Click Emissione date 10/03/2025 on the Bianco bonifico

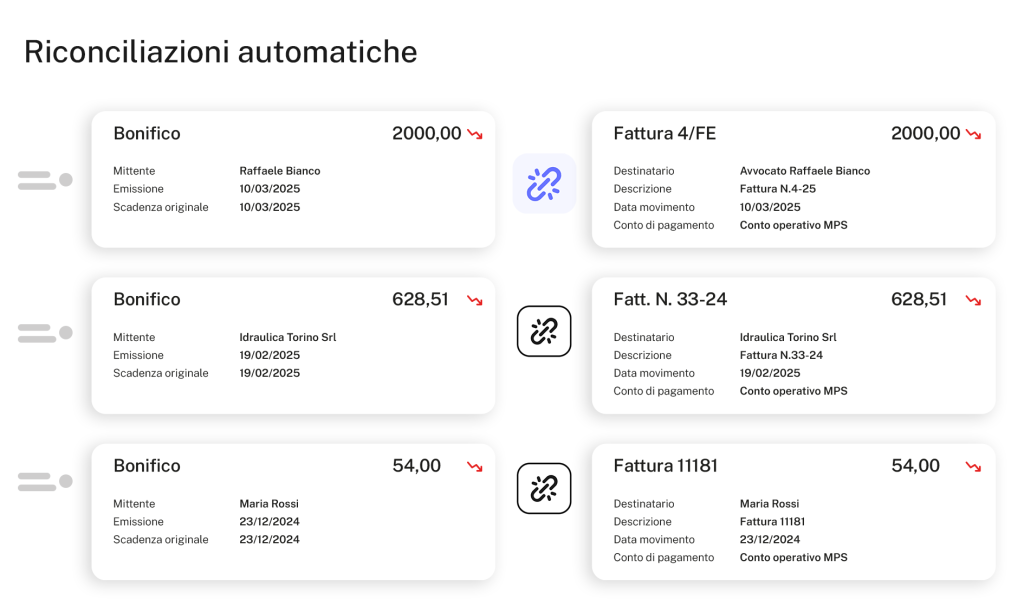pyautogui.click(x=270, y=189)
